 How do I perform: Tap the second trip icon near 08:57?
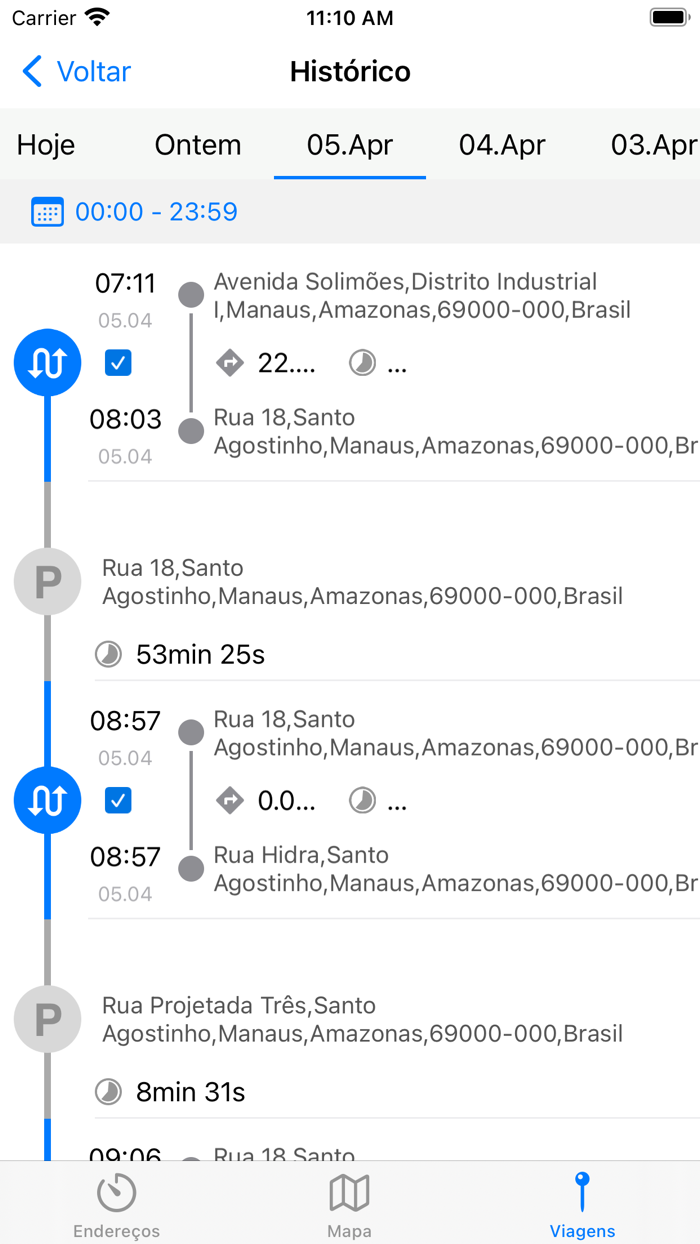pyautogui.click(x=47, y=800)
